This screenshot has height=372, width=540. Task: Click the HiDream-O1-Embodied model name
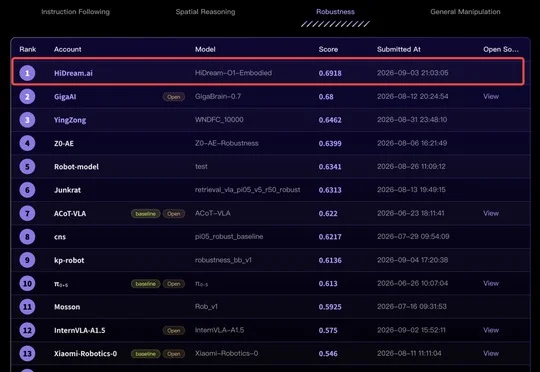[x=233, y=73]
